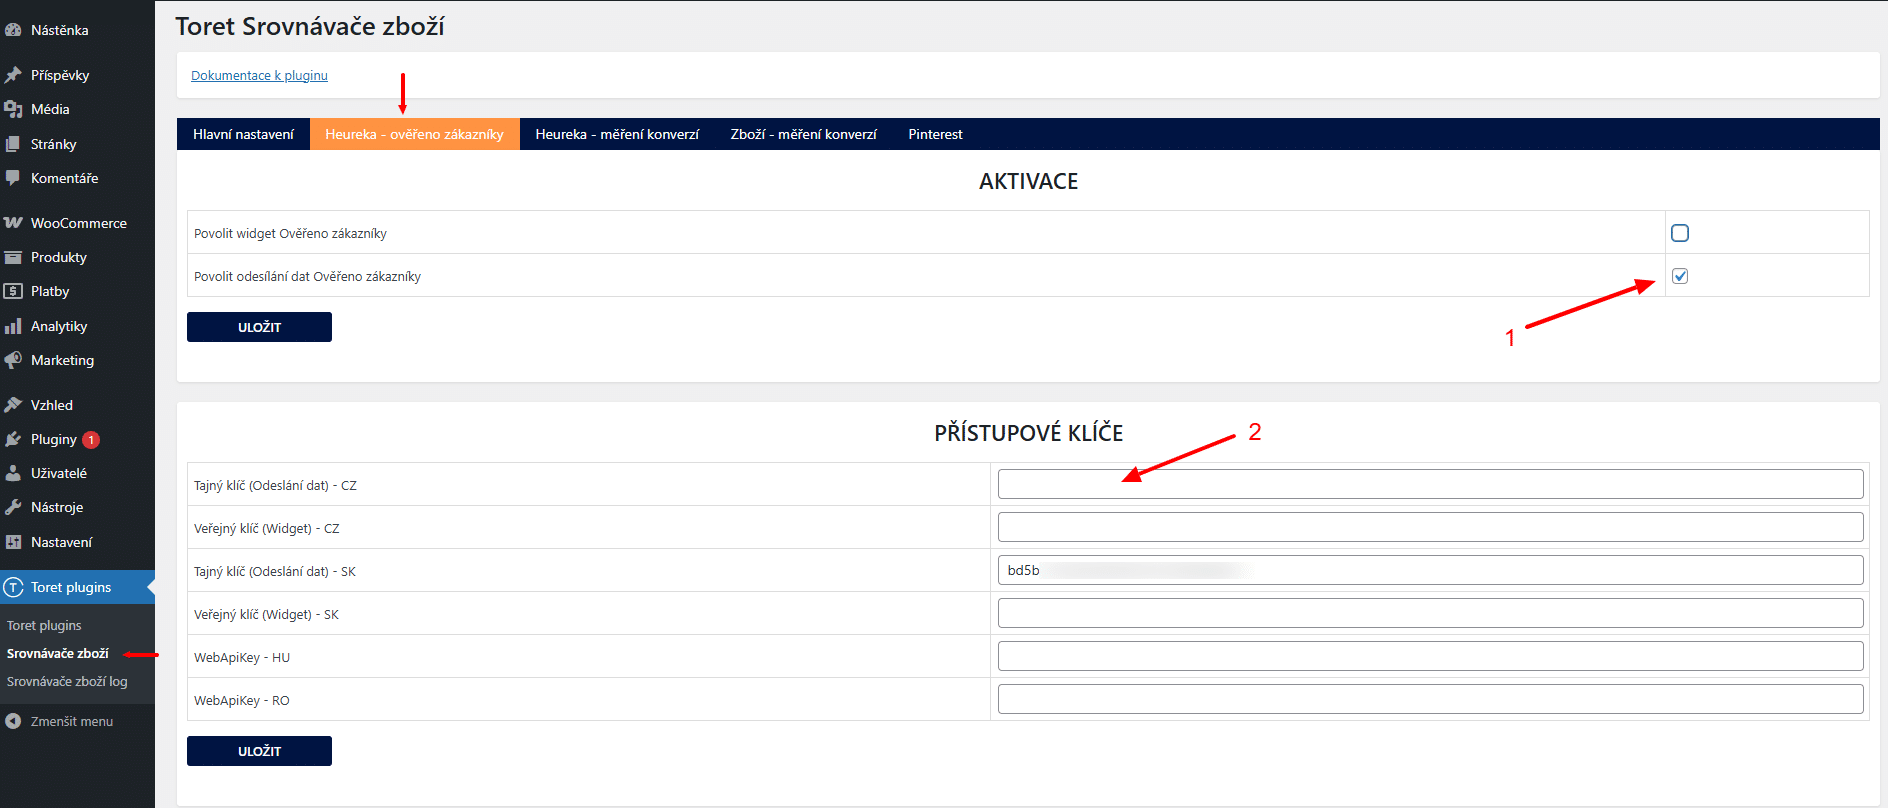Open WooCommerce menu item
The image size is (1888, 808).
(77, 223)
